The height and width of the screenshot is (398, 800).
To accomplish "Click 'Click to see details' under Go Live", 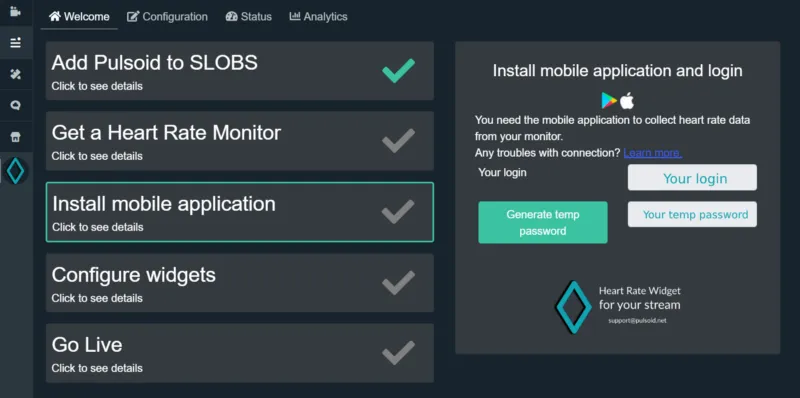I will tap(97, 368).
